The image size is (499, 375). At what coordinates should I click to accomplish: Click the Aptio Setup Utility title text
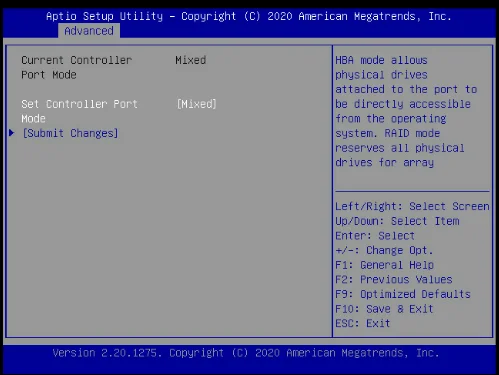(249, 16)
